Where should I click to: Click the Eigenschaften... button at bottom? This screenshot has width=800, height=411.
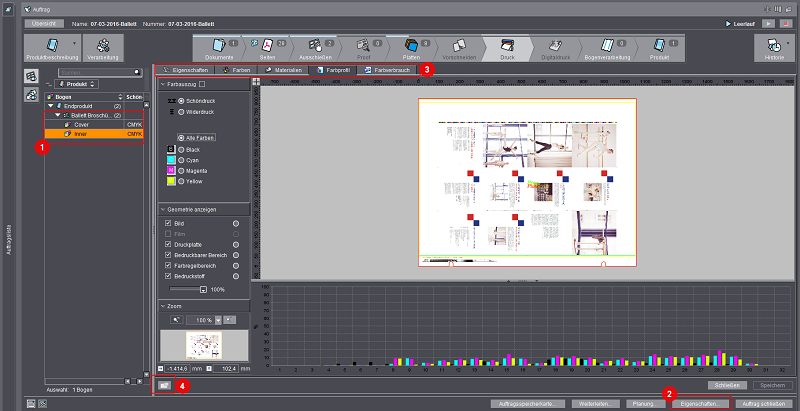click(x=697, y=403)
